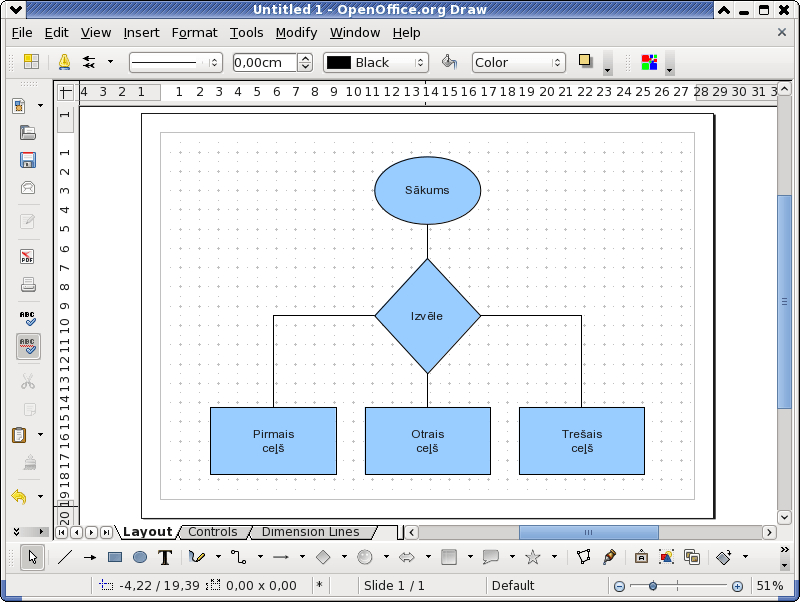800x602 pixels.
Task: Toggle AutoSpellcheck on the side toolbar
Action: [x=28, y=346]
